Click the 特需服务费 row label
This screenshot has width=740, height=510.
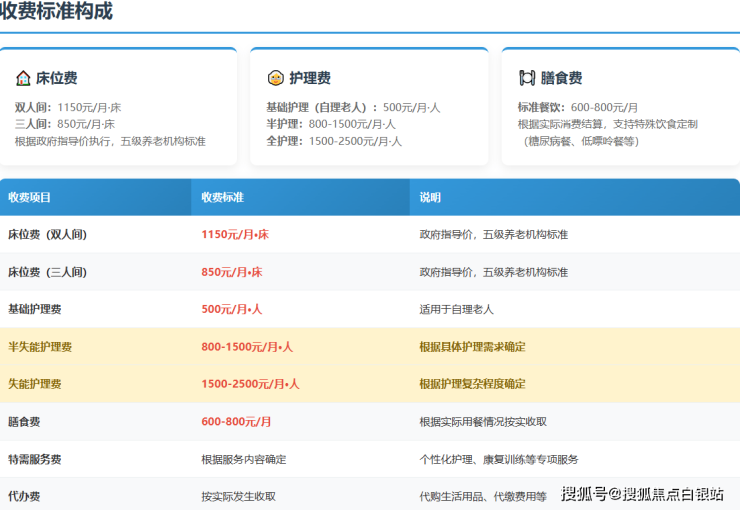pos(35,459)
